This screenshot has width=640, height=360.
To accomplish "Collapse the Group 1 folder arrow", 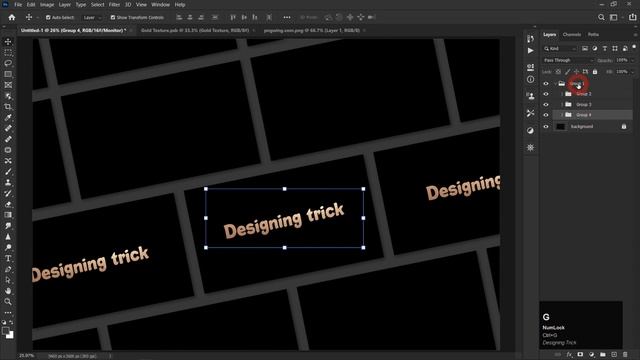I will pyautogui.click(x=556, y=84).
